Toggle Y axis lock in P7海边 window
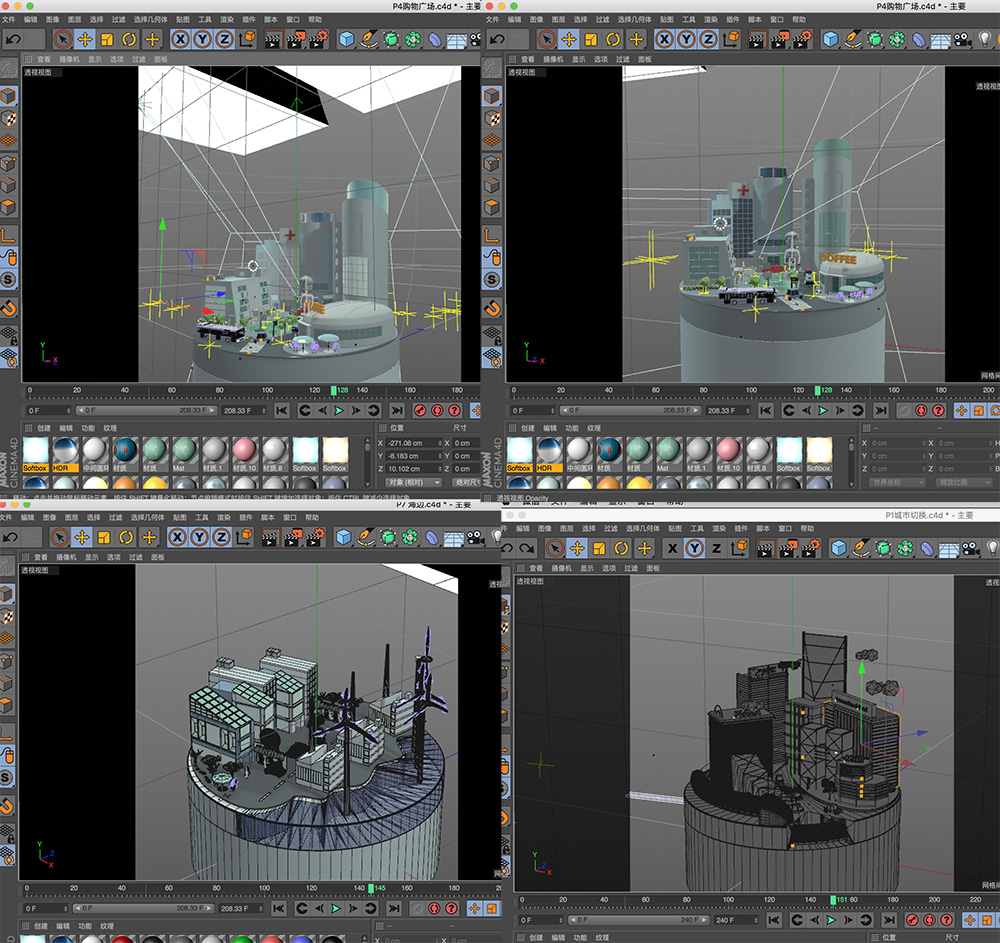 (200, 537)
